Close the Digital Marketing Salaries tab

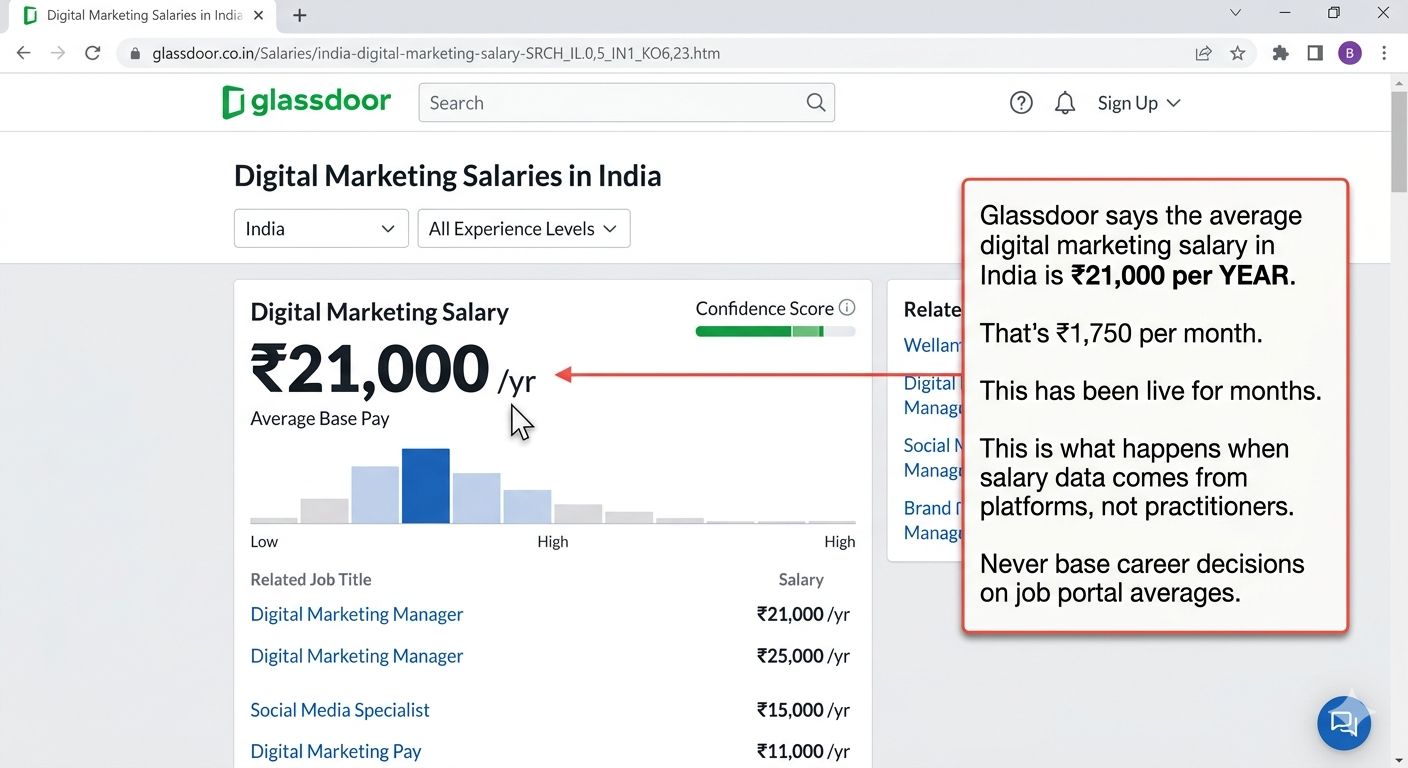260,15
